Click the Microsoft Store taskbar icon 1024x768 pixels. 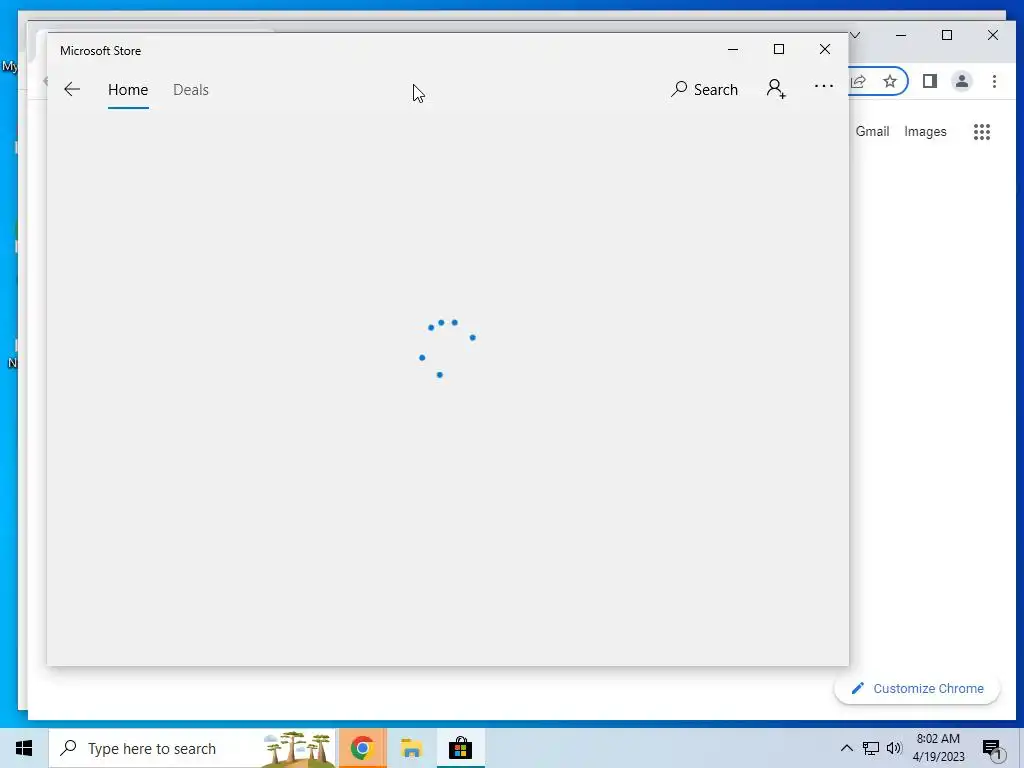(x=460, y=748)
